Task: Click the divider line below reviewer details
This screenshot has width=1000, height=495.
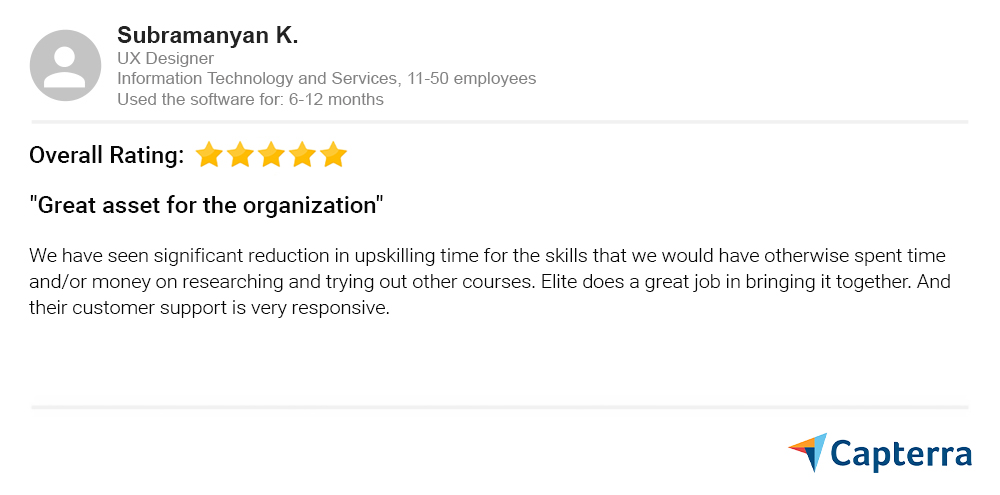Action: [500, 122]
